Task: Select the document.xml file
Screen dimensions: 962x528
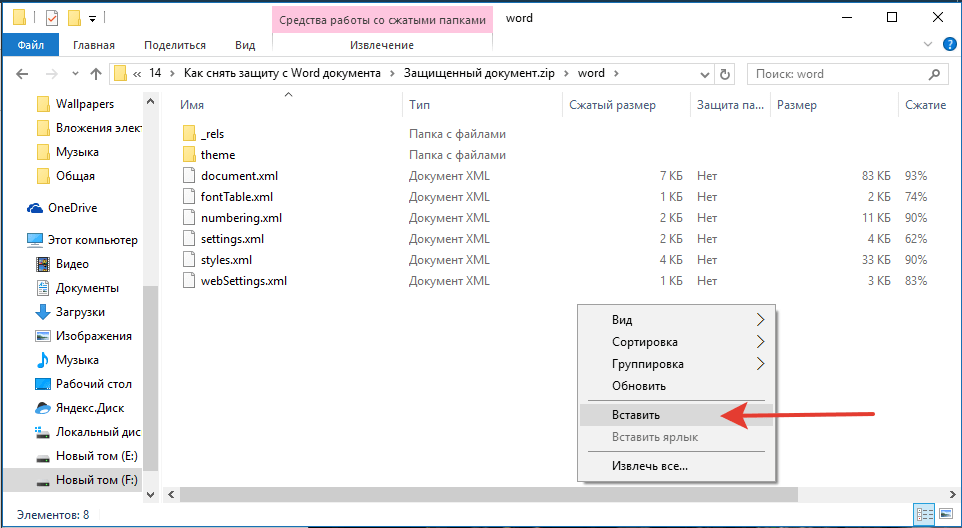Action: [239, 176]
